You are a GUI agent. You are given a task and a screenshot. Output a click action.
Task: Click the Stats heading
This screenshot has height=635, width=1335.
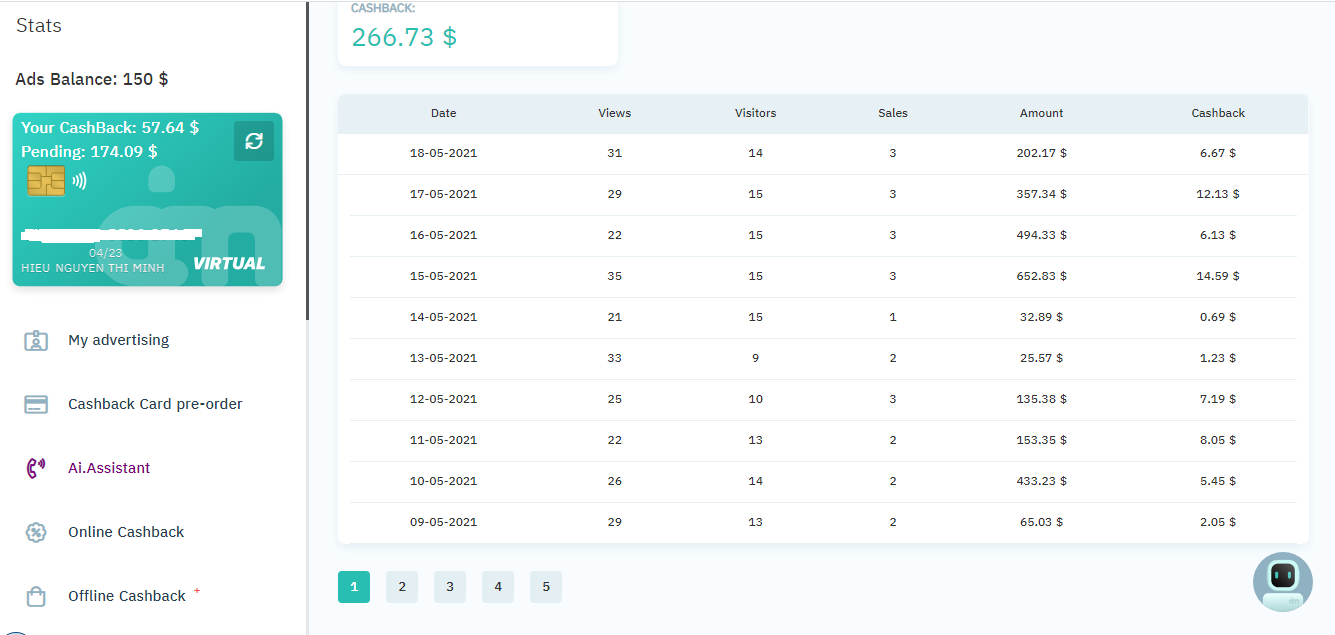[x=39, y=26]
